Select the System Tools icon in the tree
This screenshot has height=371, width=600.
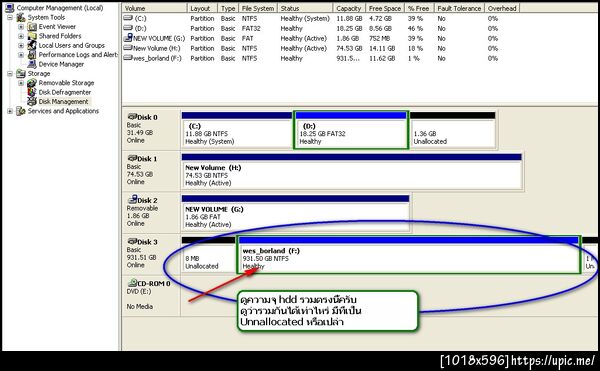pyautogui.click(x=21, y=17)
